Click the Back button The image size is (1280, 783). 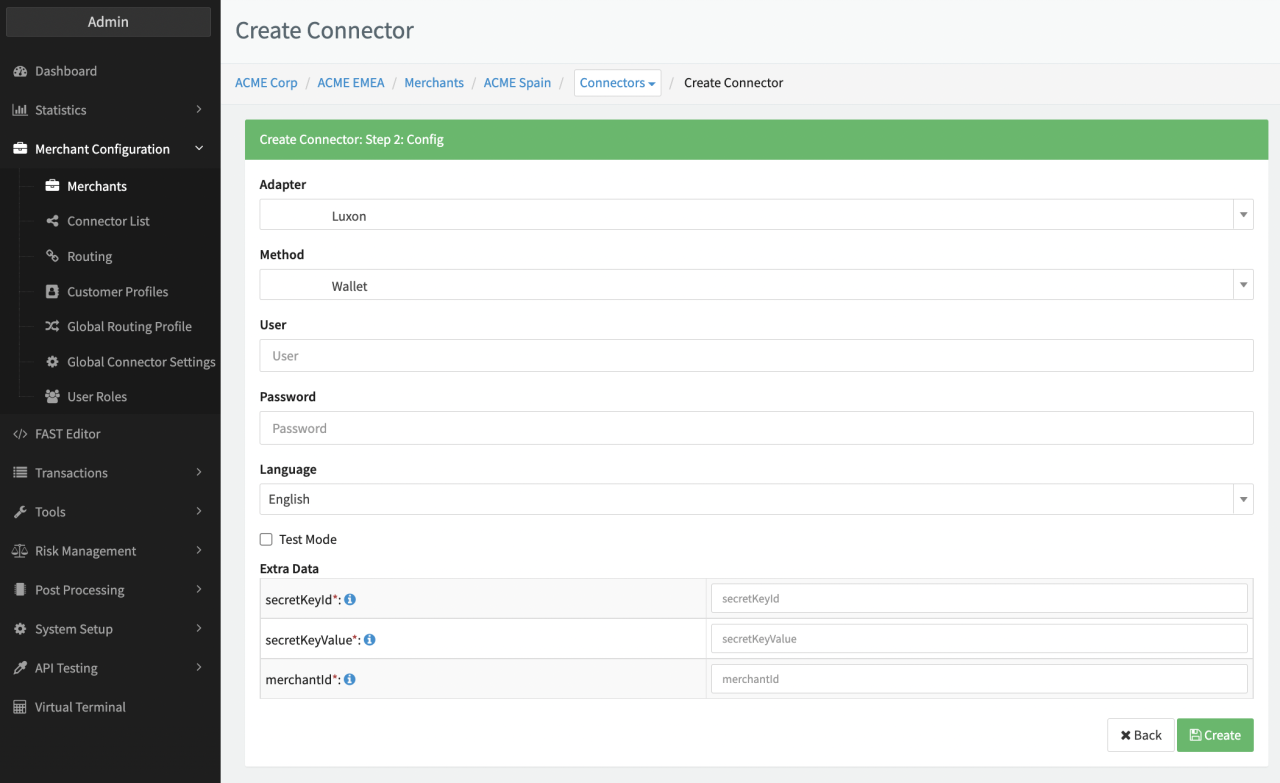tap(1140, 735)
